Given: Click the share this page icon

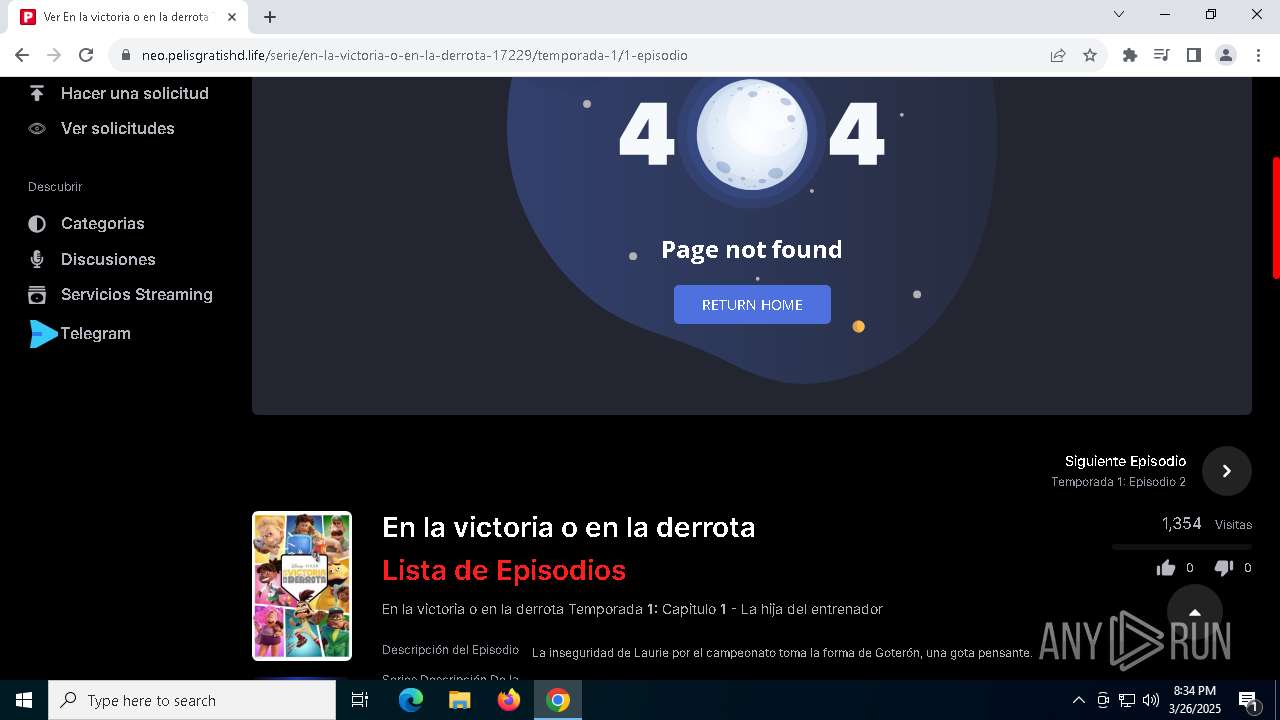Looking at the screenshot, I should pyautogui.click(x=1058, y=55).
